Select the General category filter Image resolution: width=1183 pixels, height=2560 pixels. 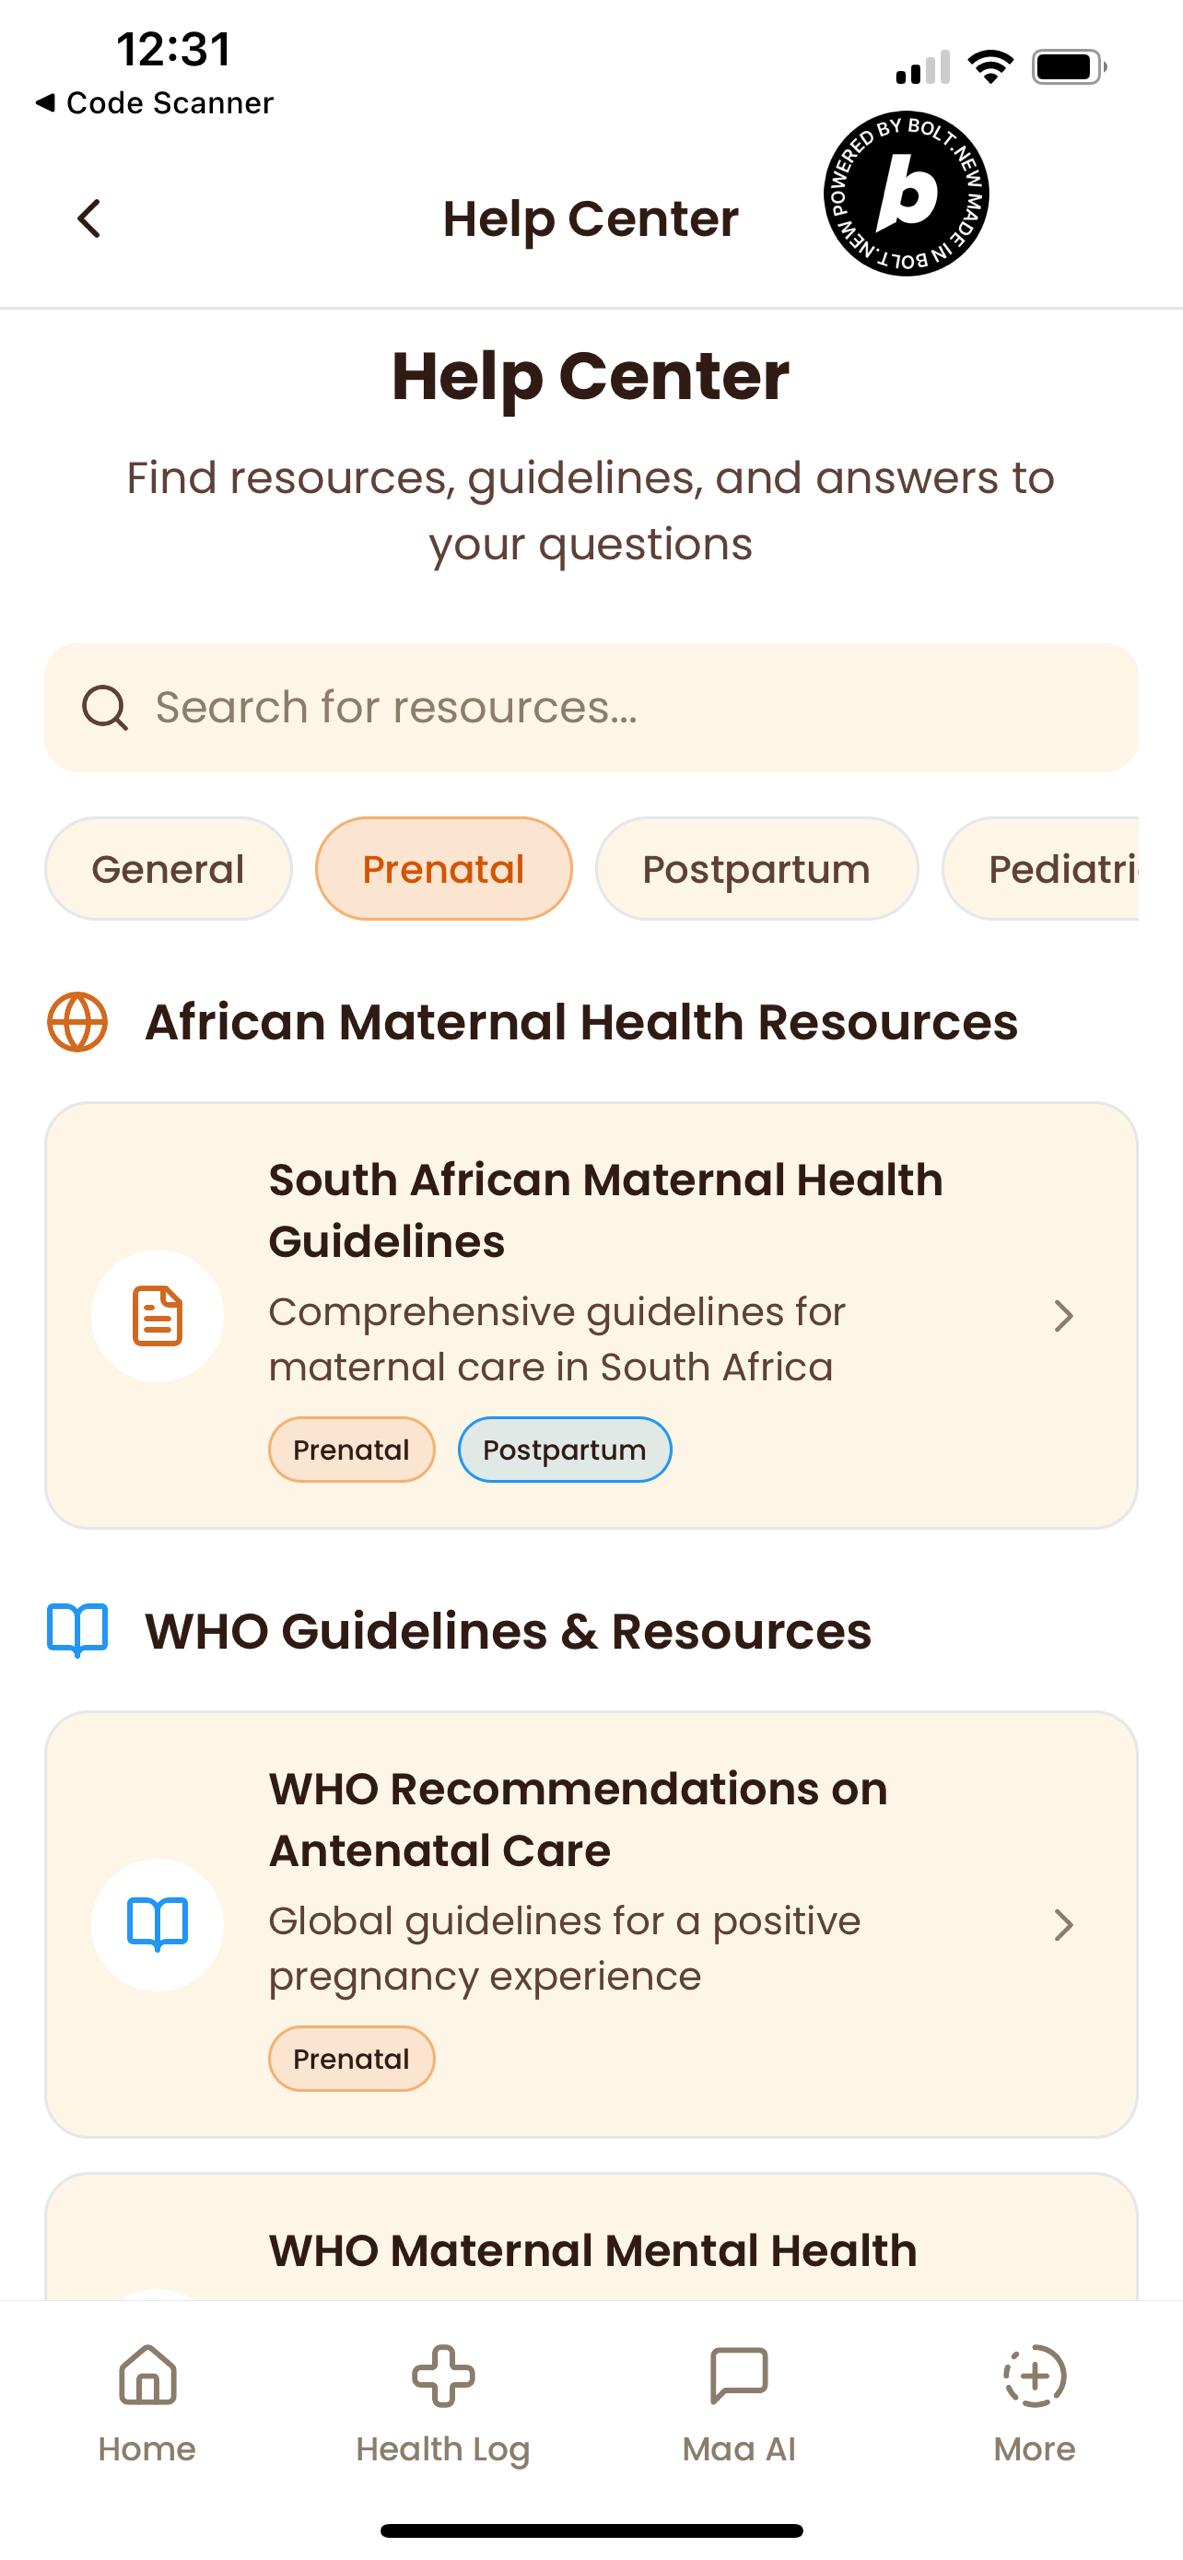tap(168, 869)
